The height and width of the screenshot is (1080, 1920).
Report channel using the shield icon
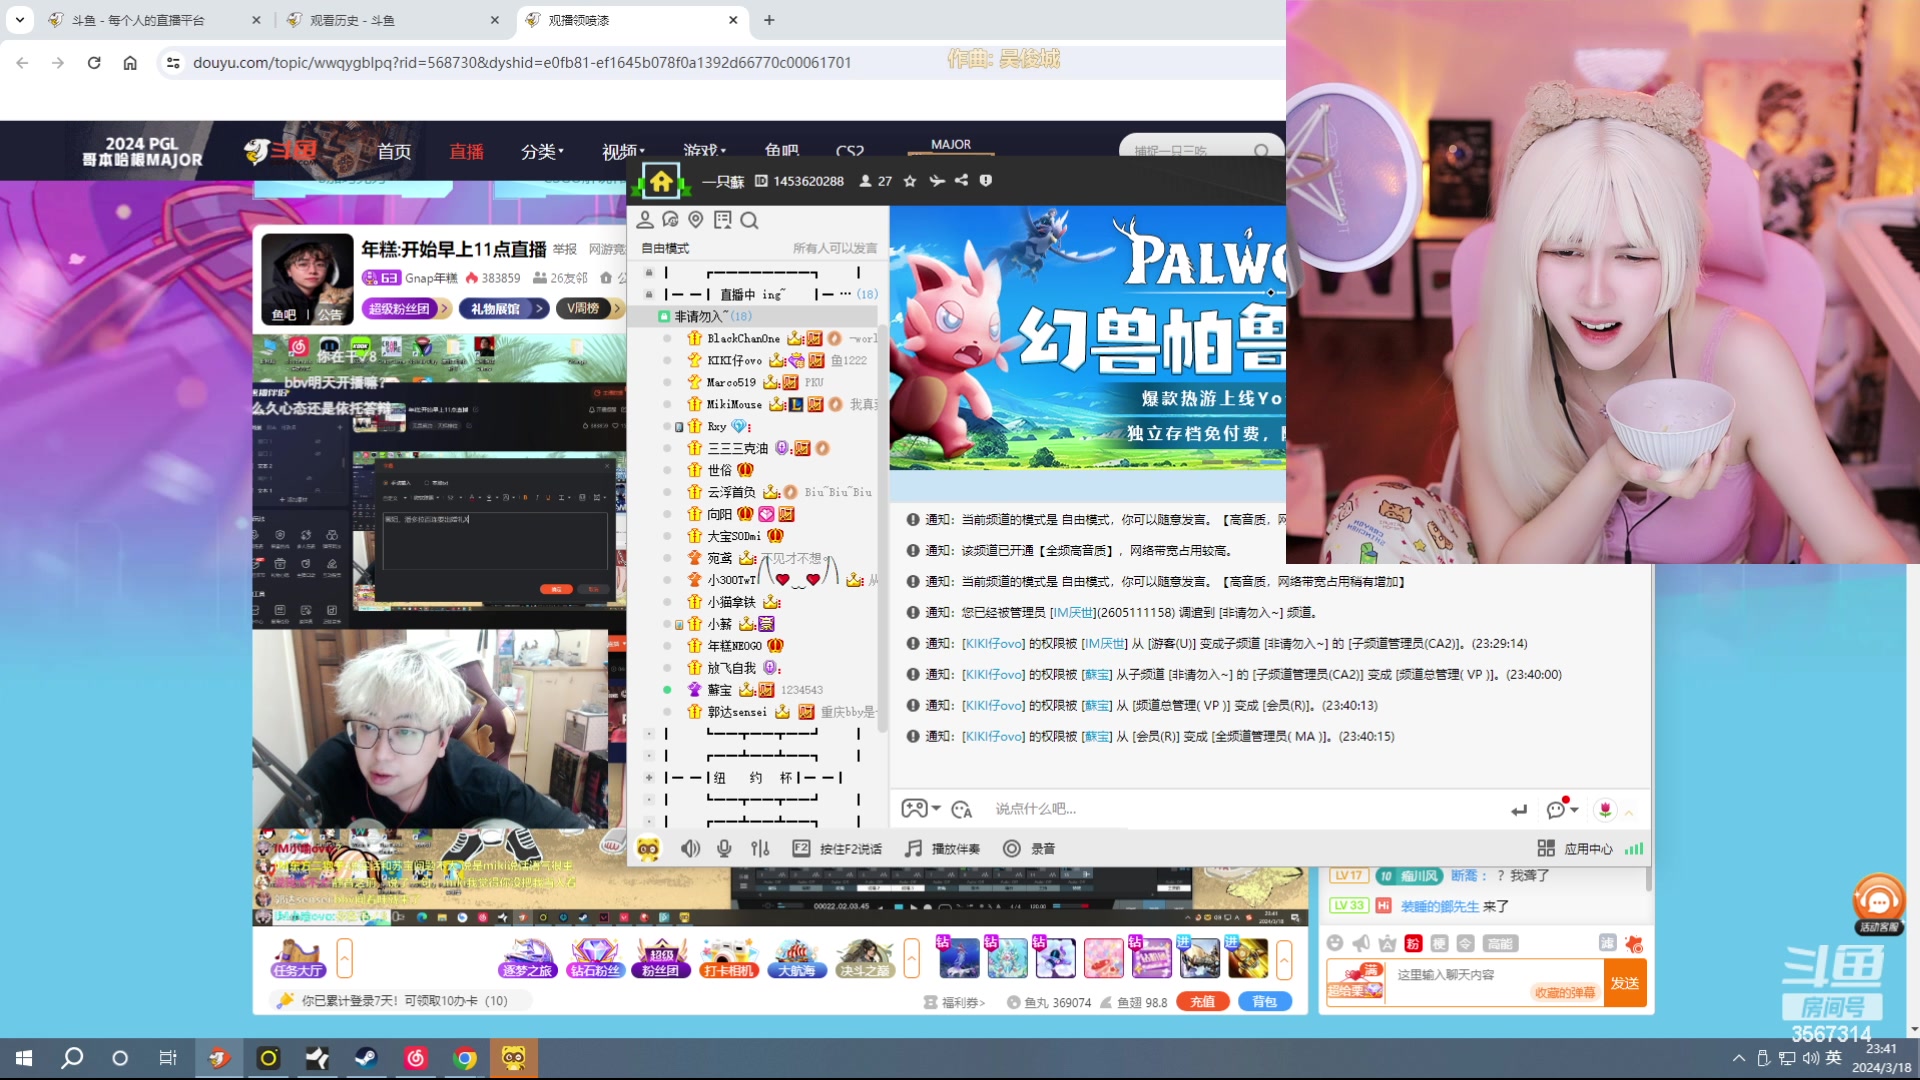pyautogui.click(x=986, y=181)
